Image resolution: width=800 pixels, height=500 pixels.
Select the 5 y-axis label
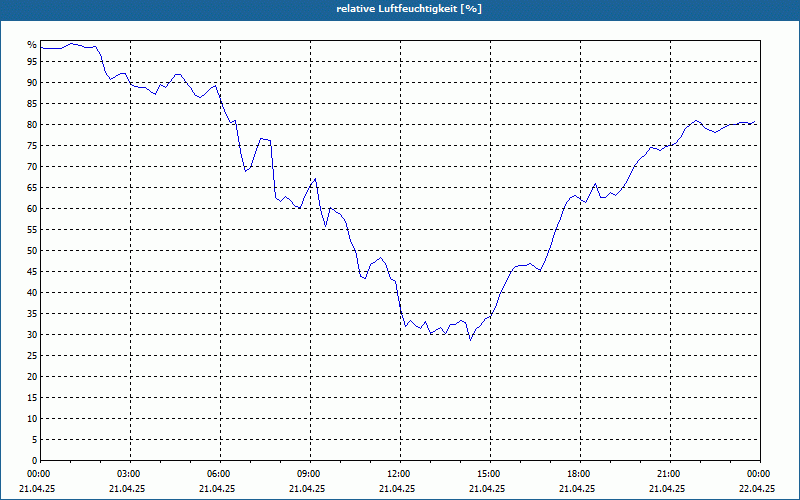tap(34, 440)
